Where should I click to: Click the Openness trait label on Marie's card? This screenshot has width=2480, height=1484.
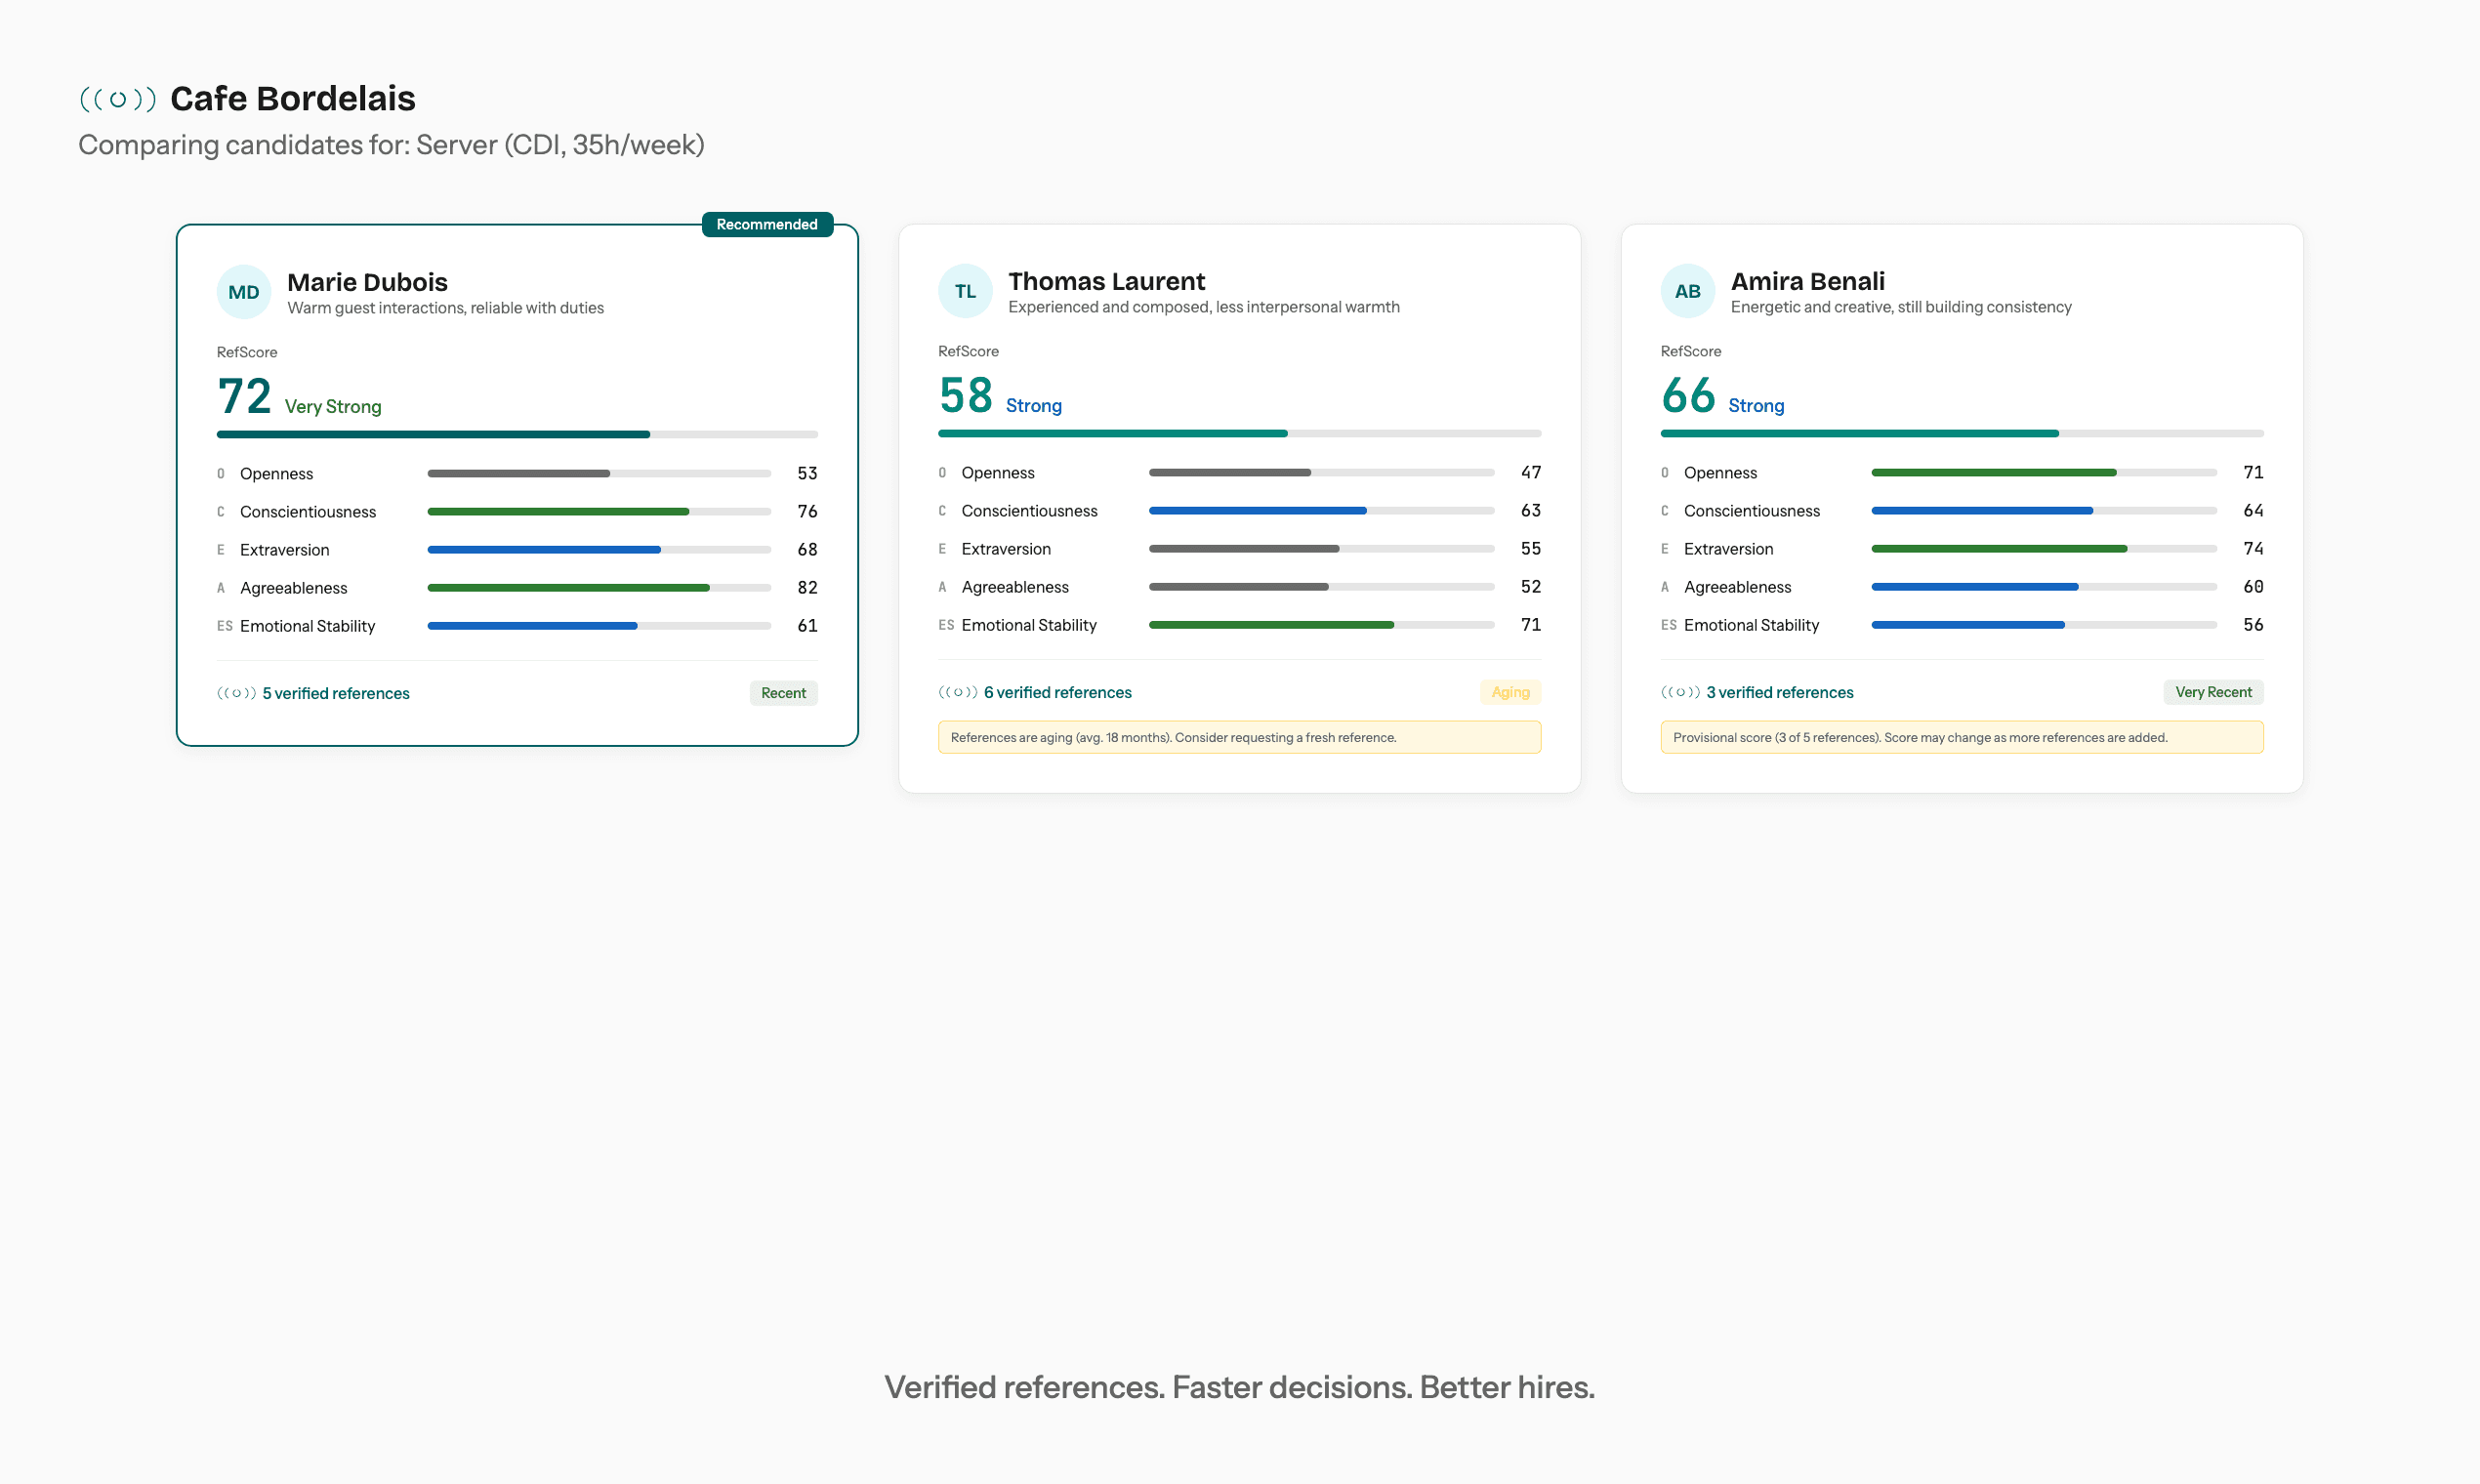pyautogui.click(x=276, y=473)
